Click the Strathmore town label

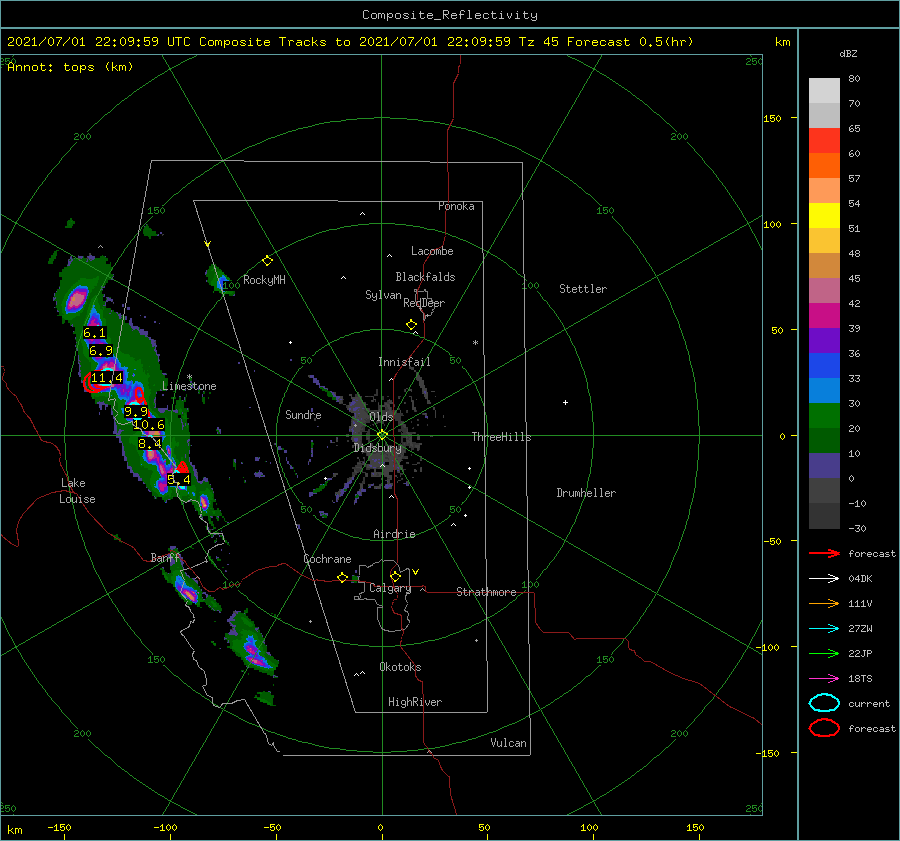coord(486,592)
